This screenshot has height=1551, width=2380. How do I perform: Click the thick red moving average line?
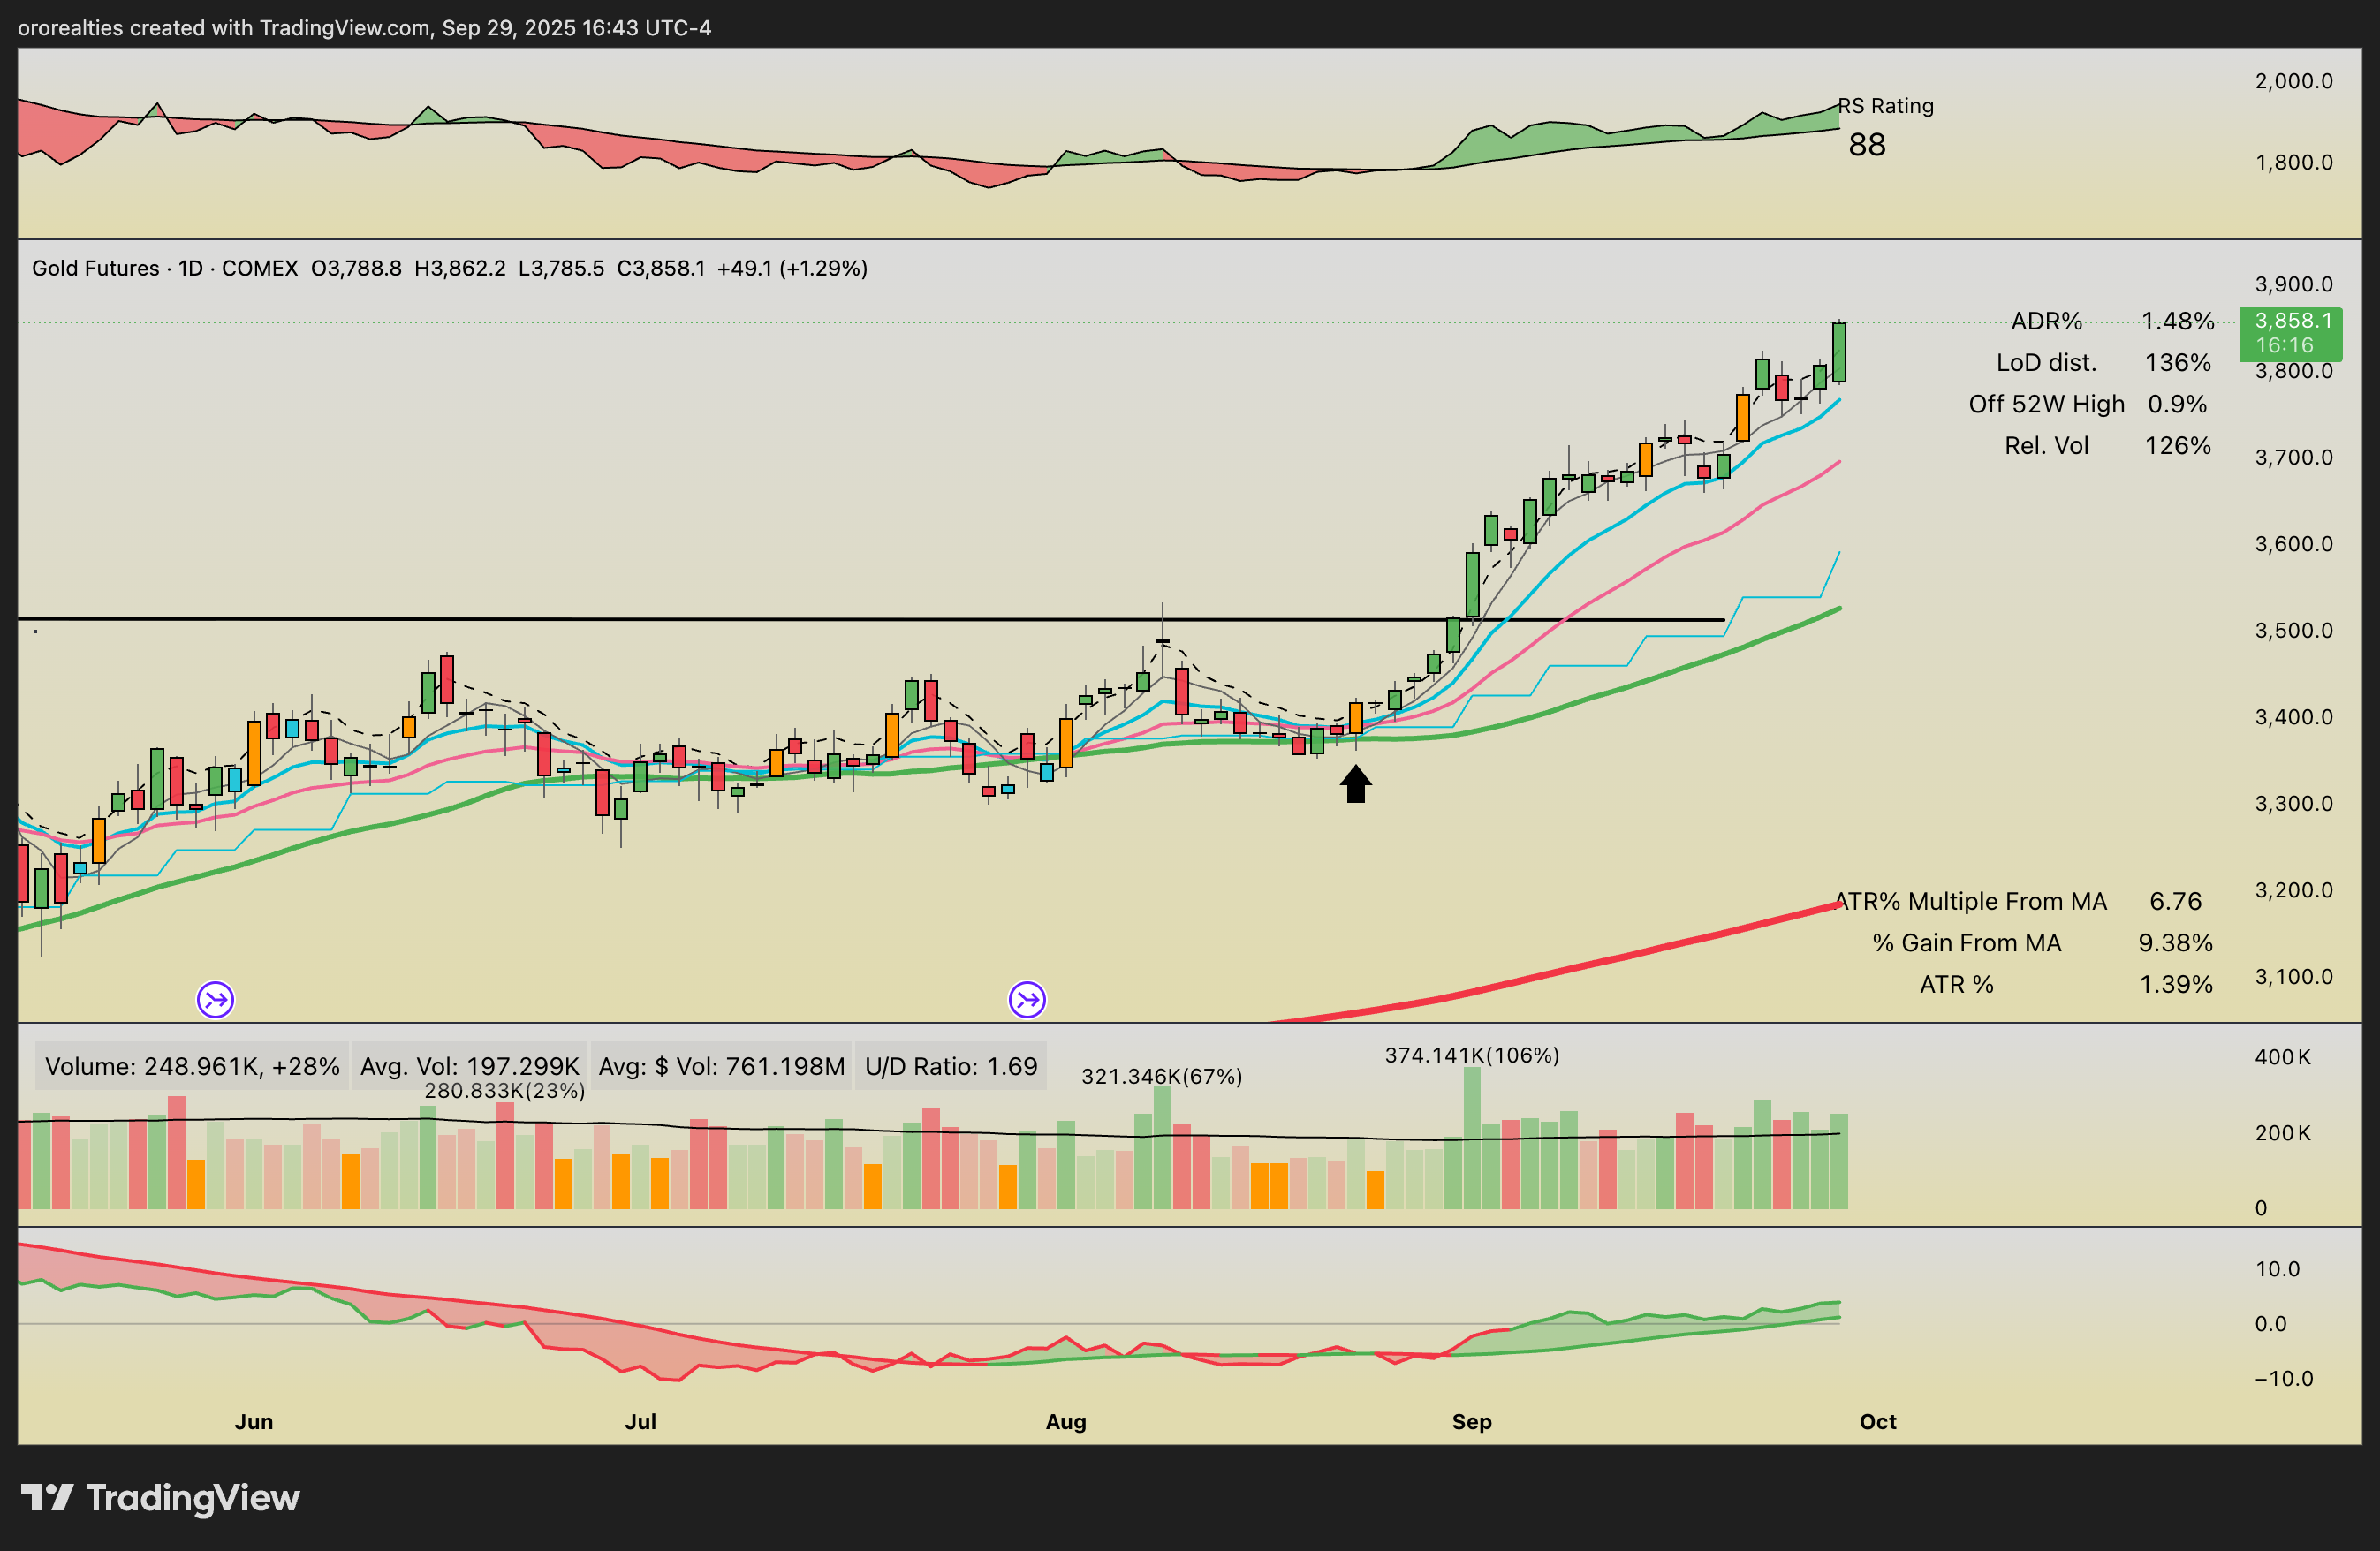(1600, 962)
